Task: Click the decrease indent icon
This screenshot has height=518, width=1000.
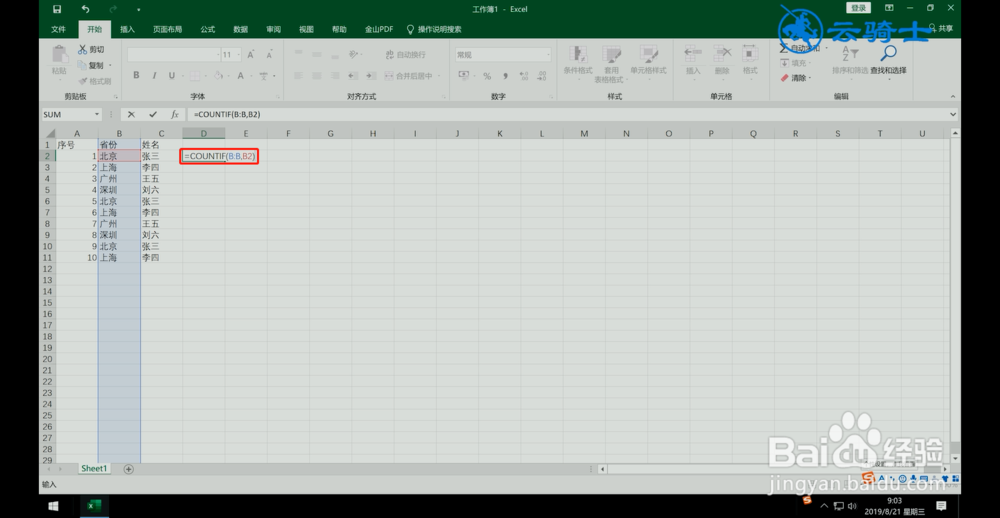Action: coord(353,76)
